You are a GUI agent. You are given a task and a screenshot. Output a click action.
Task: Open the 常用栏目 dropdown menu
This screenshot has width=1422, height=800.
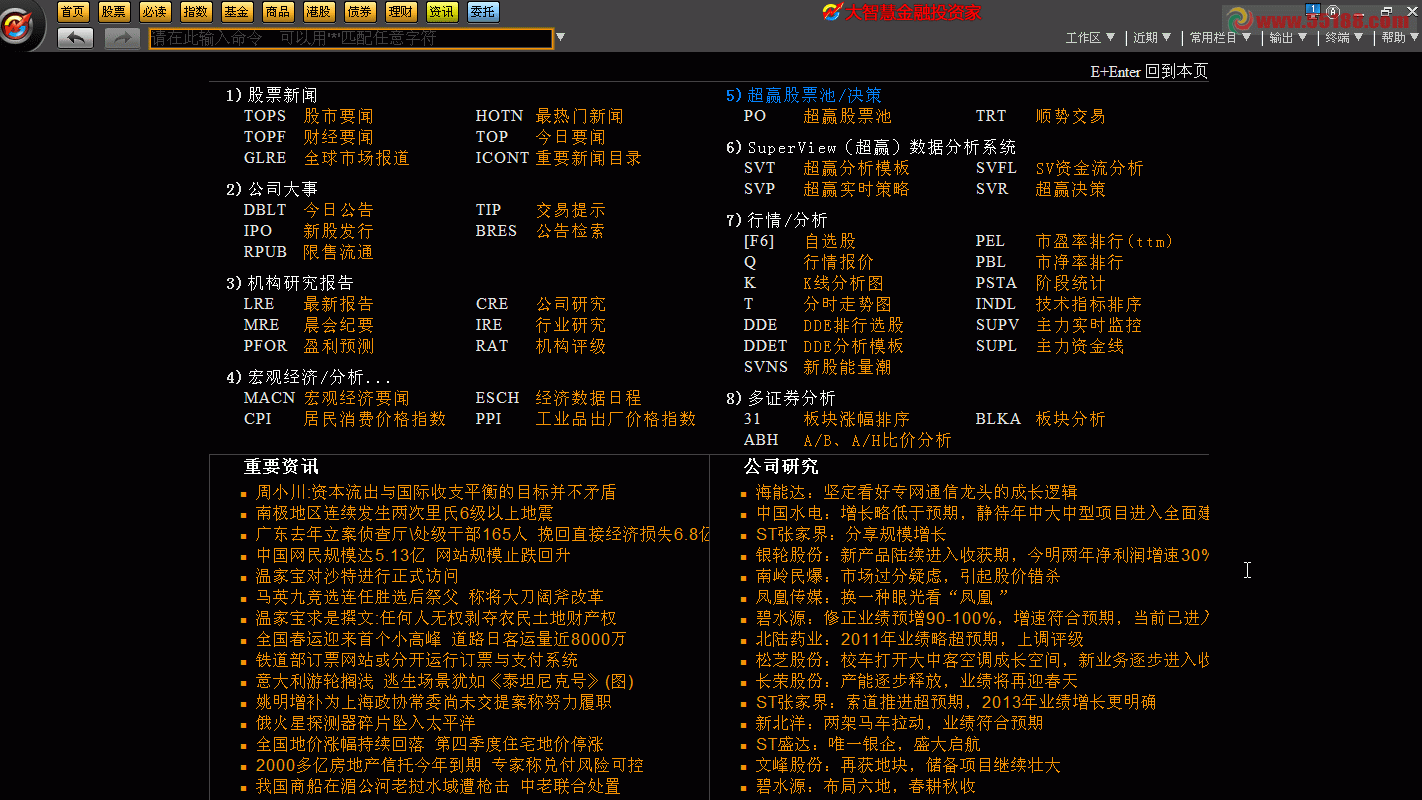point(1220,38)
